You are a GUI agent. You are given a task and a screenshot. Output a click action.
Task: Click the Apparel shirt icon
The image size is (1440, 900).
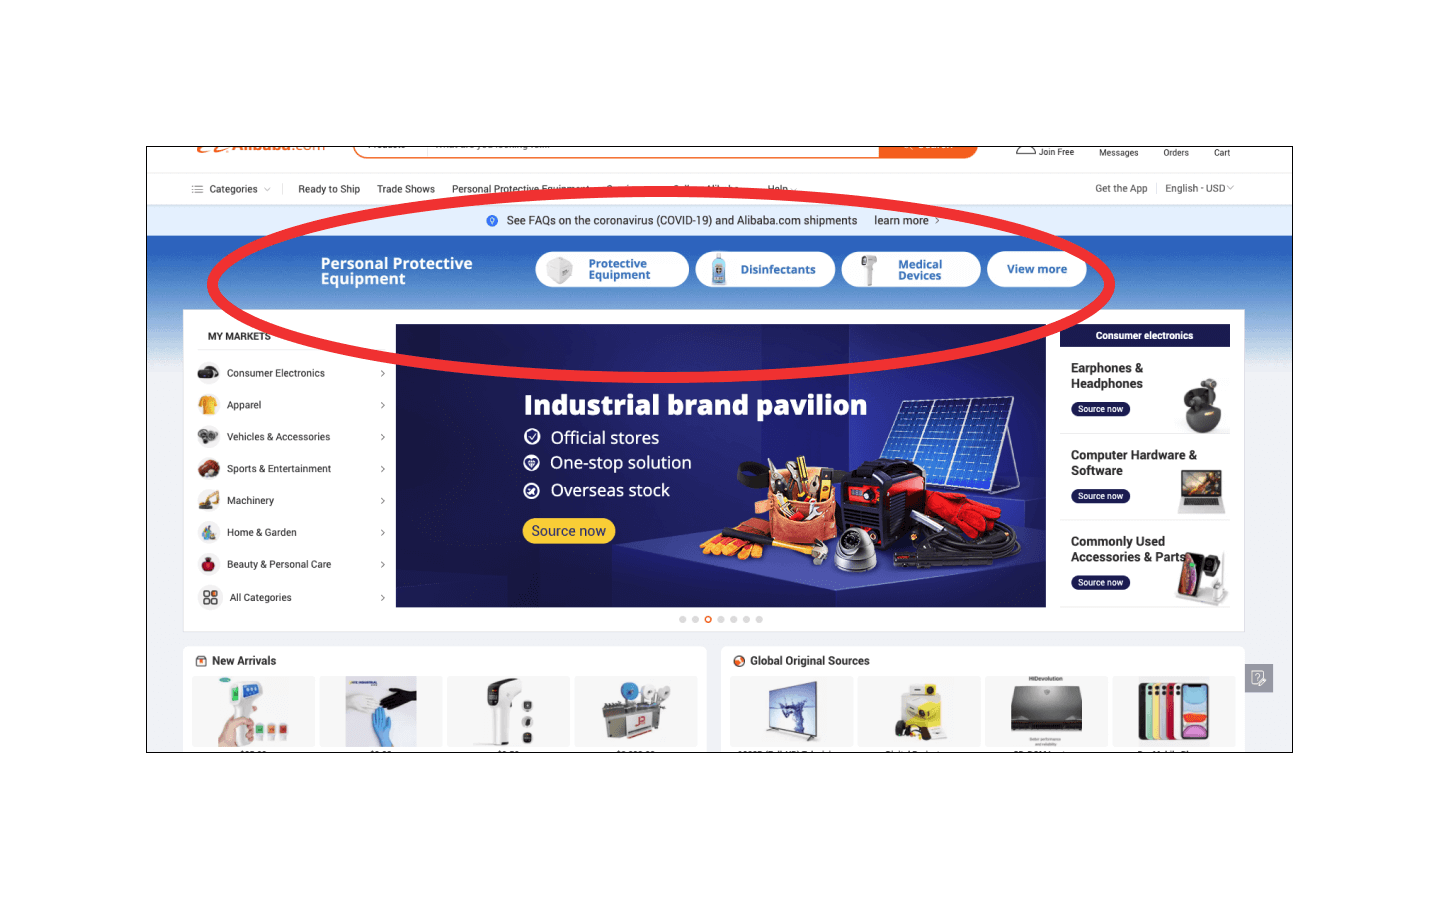pos(208,405)
